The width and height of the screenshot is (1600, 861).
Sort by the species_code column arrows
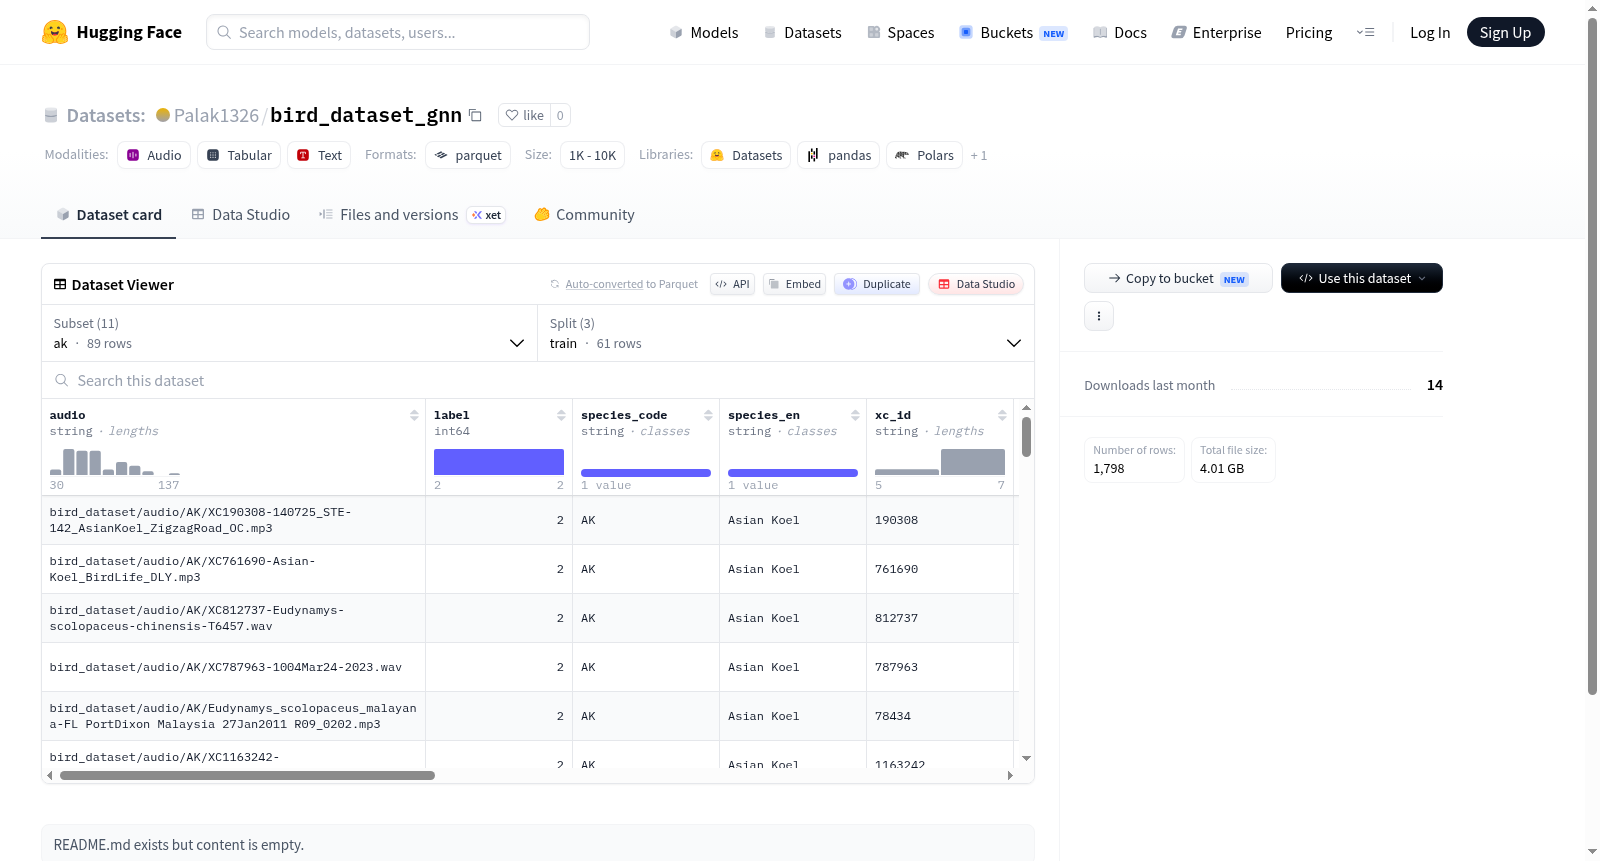tap(708, 415)
